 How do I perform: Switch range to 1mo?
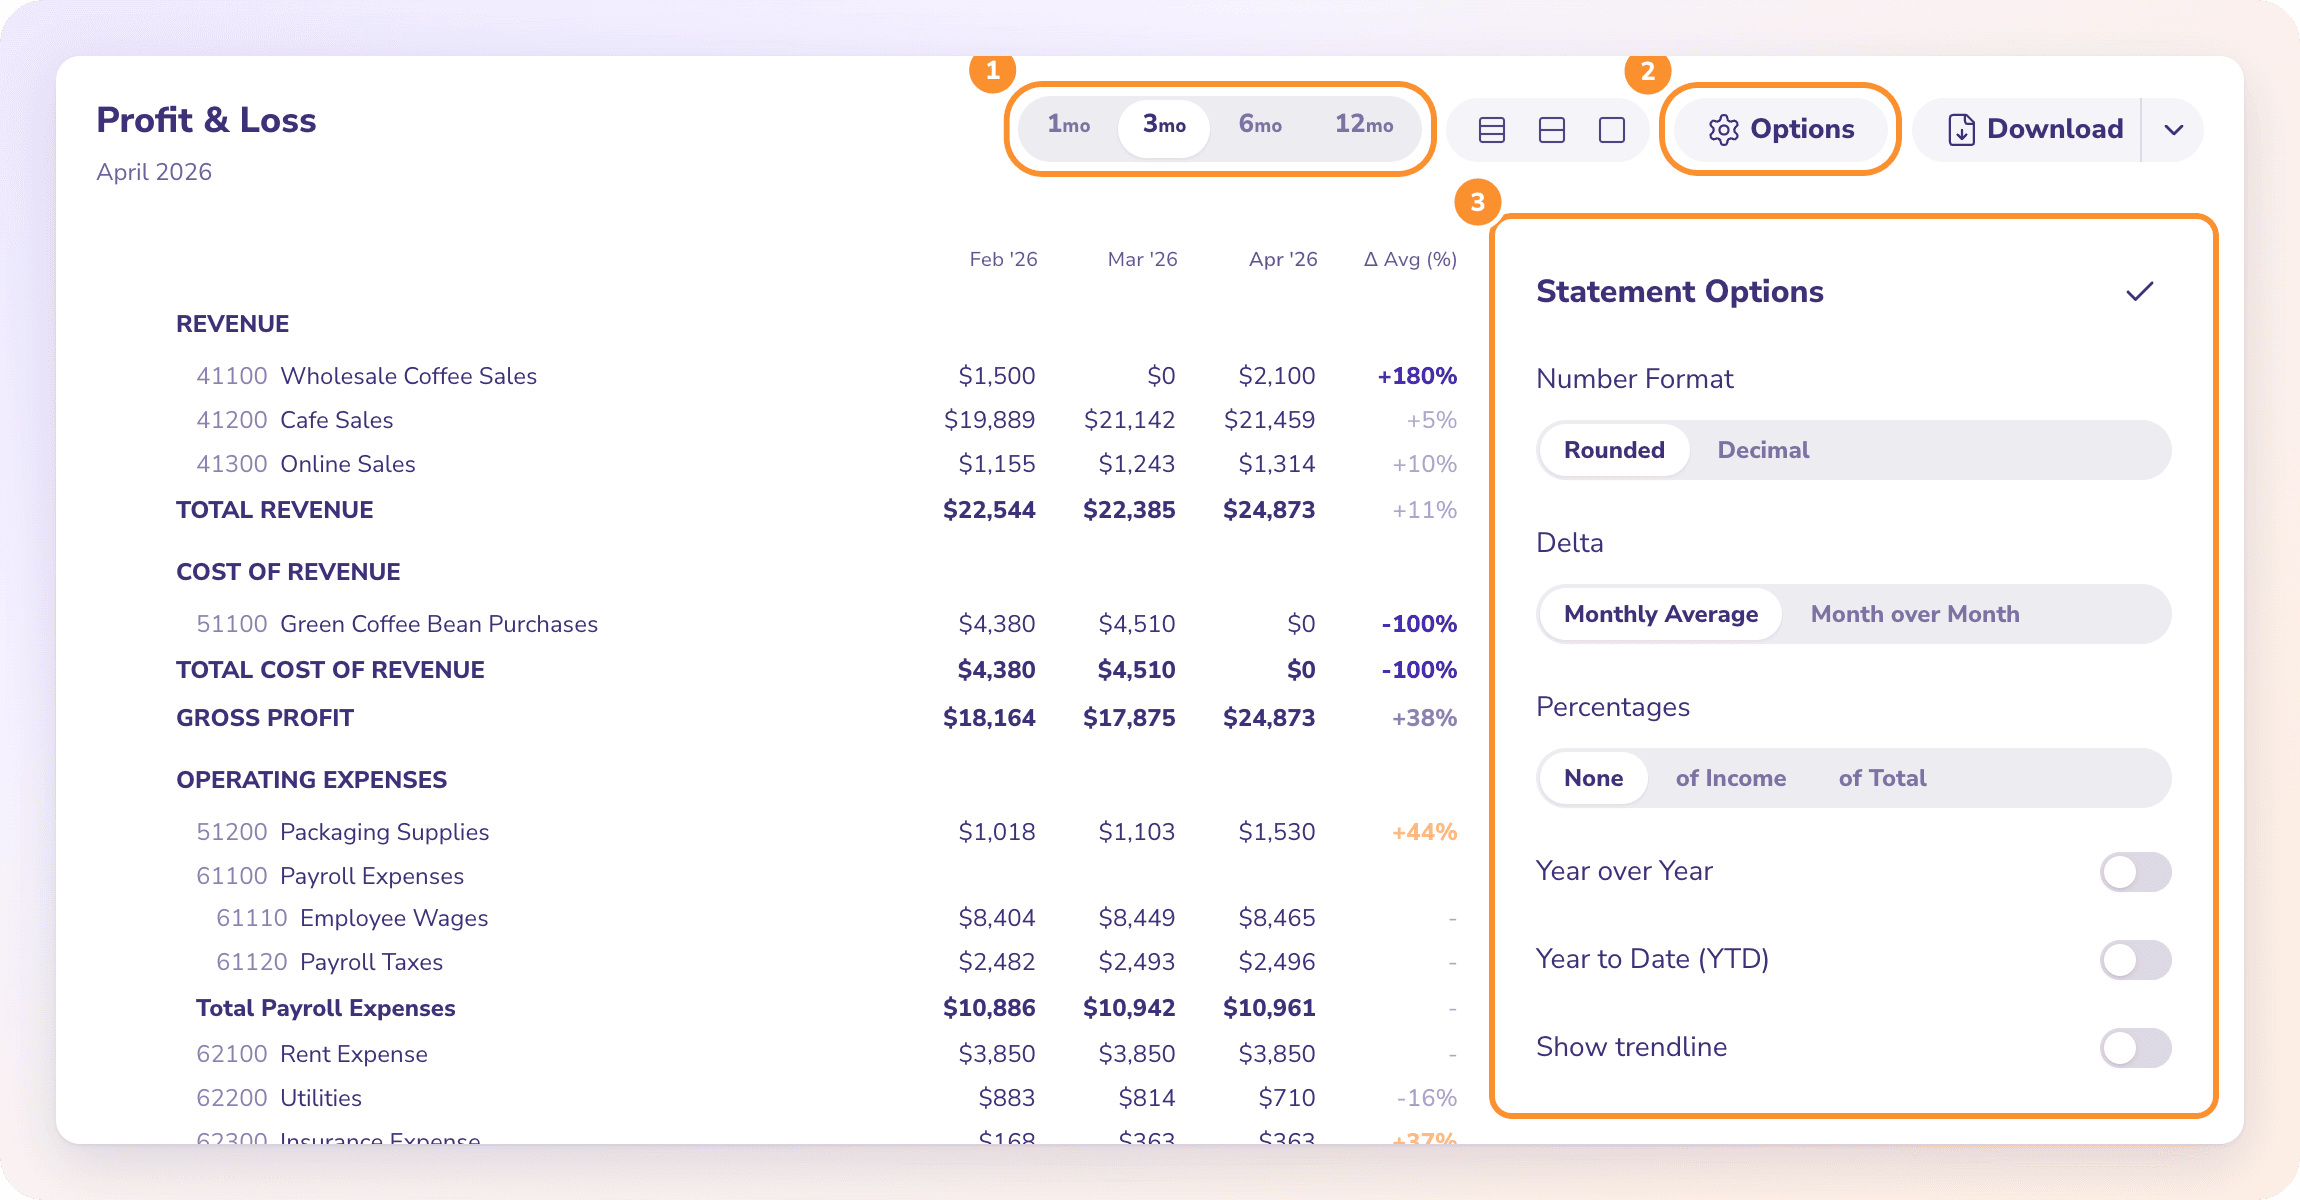click(1069, 124)
